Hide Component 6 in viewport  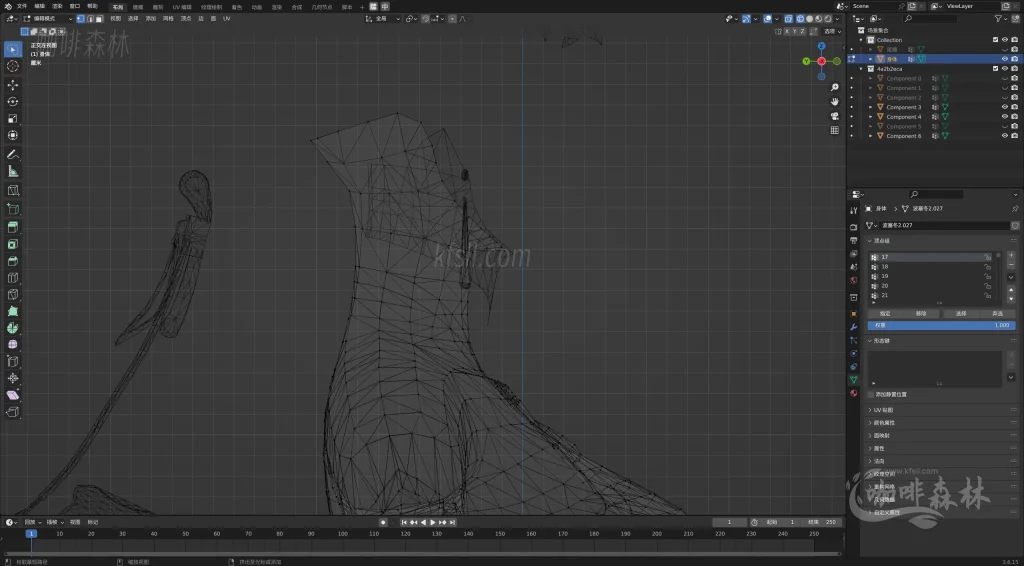(x=1005, y=136)
